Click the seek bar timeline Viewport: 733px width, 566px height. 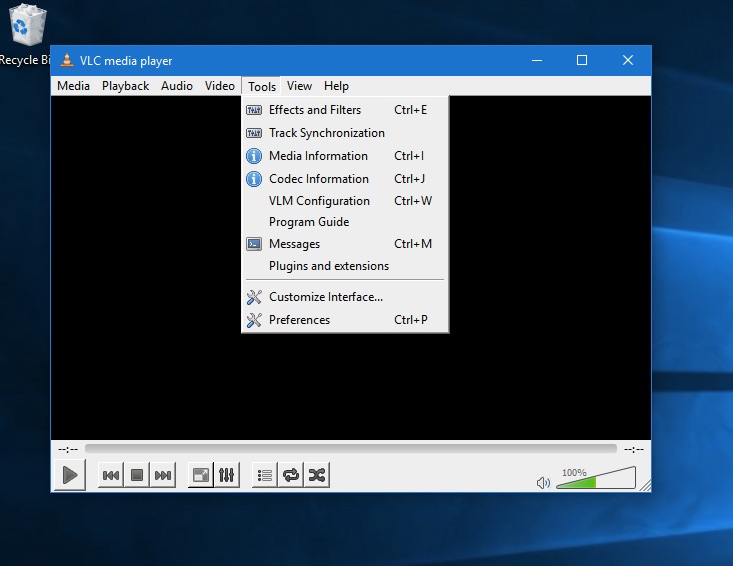[x=351, y=449]
